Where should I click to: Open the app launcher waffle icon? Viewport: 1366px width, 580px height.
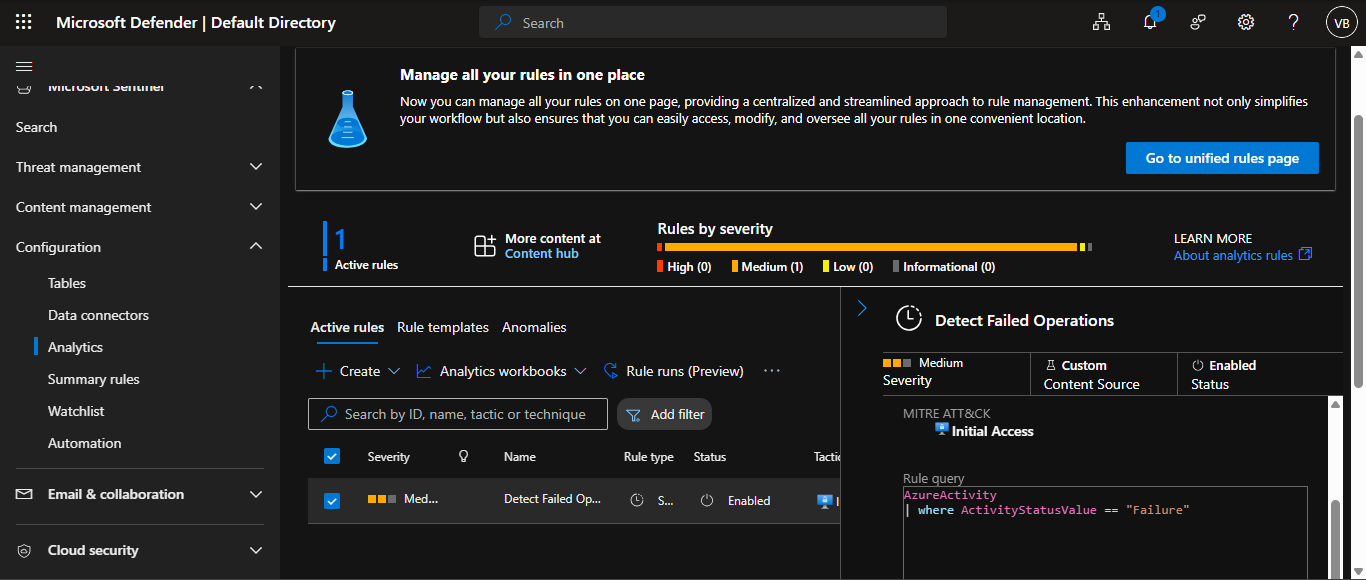click(24, 22)
